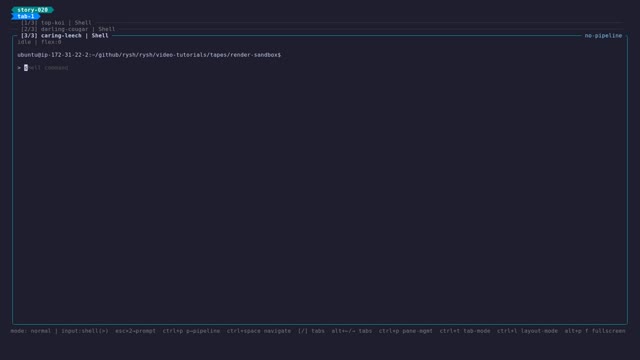Click the alt+←/→ tabs hint

[x=352, y=331]
